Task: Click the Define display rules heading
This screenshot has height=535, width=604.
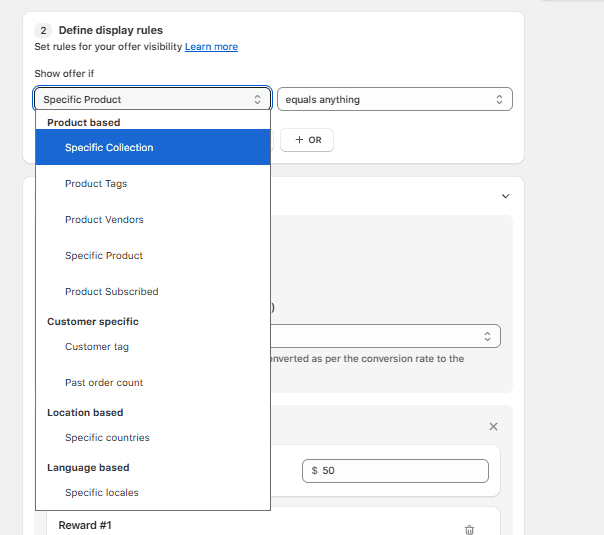Action: (111, 30)
